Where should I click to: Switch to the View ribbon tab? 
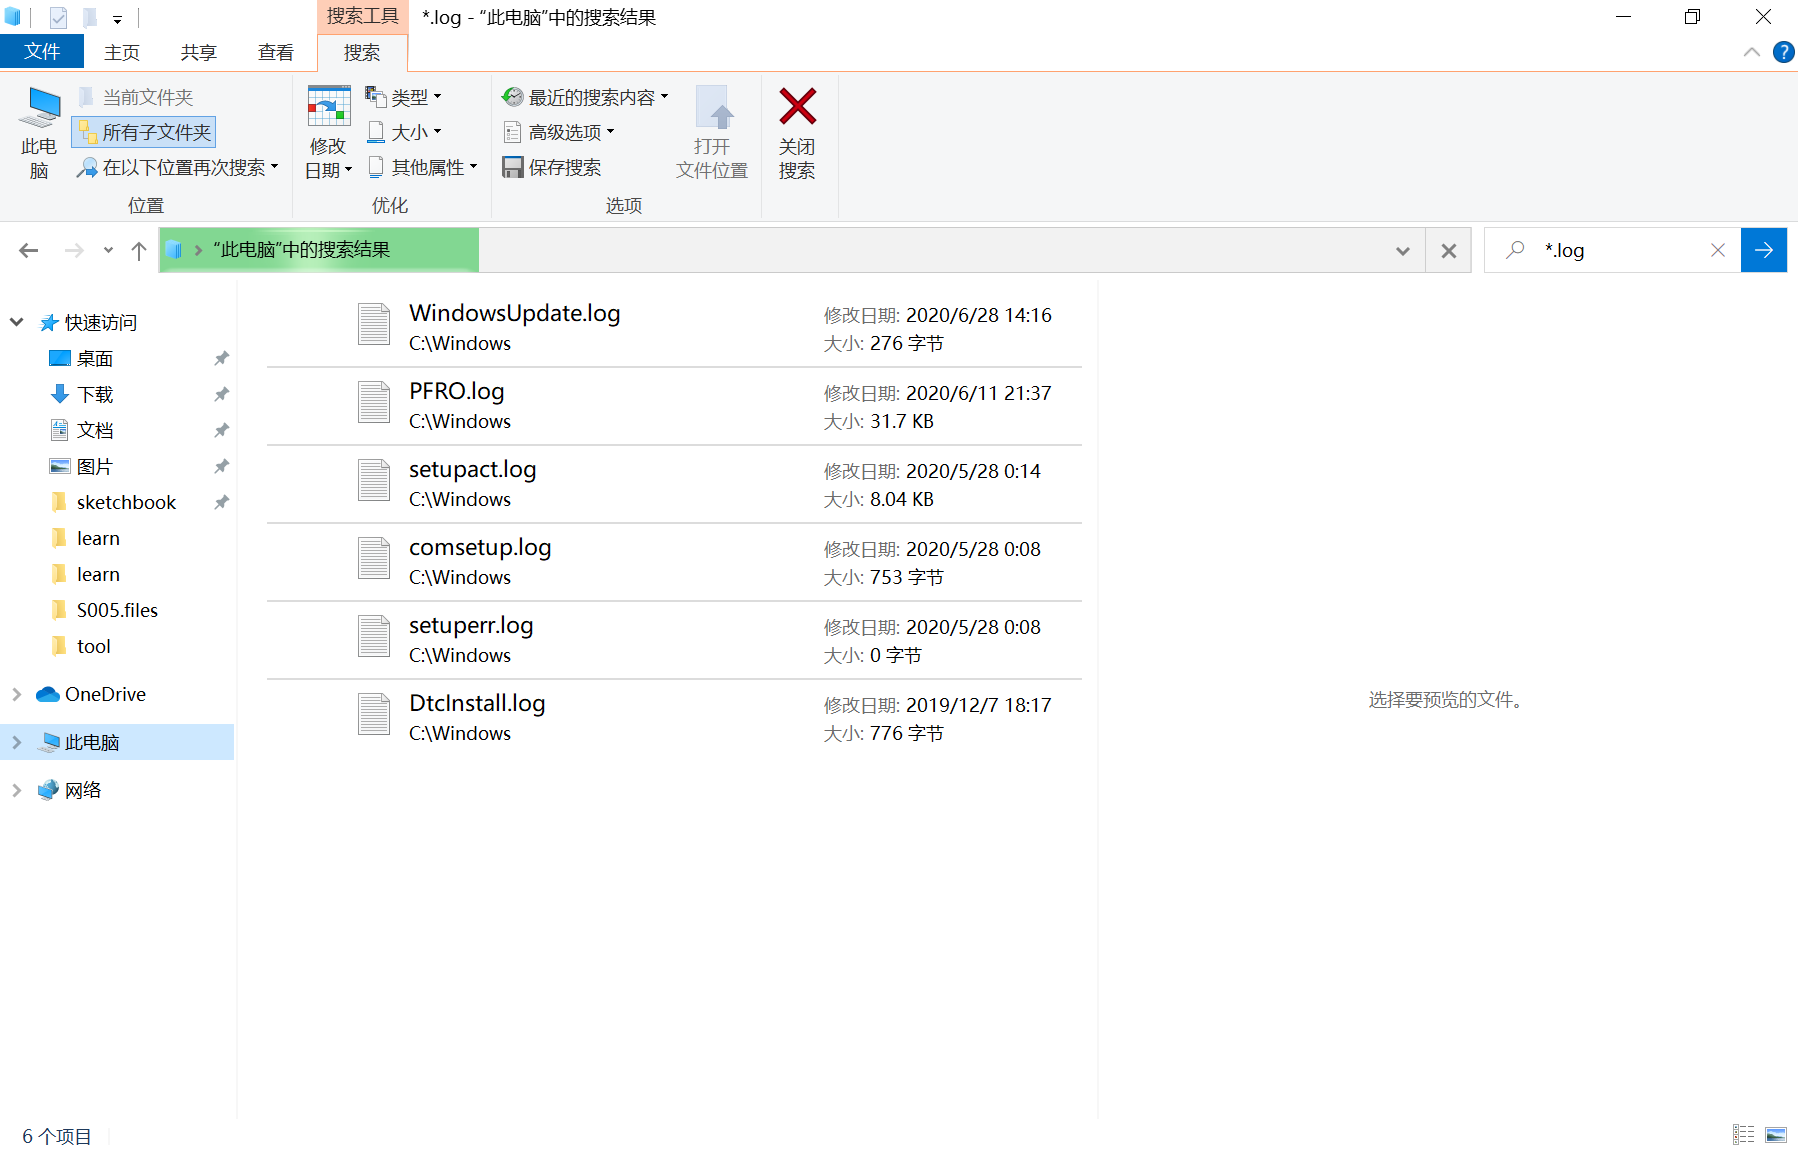[x=275, y=52]
